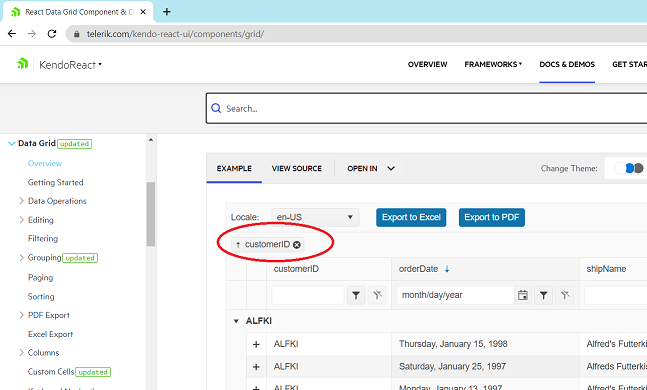The image size is (647, 390).
Task: Toggle sort arrow on customerID group chip
Action: click(238, 245)
